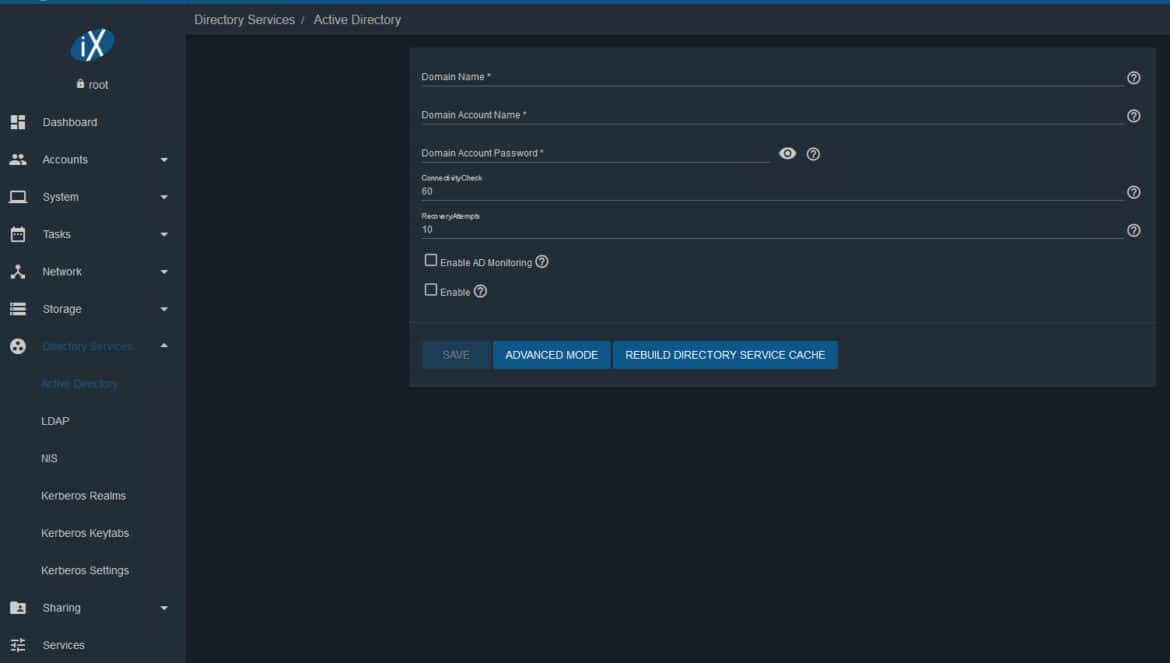1170x663 pixels.
Task: Expand the Network menu arrow
Action: (x=164, y=271)
